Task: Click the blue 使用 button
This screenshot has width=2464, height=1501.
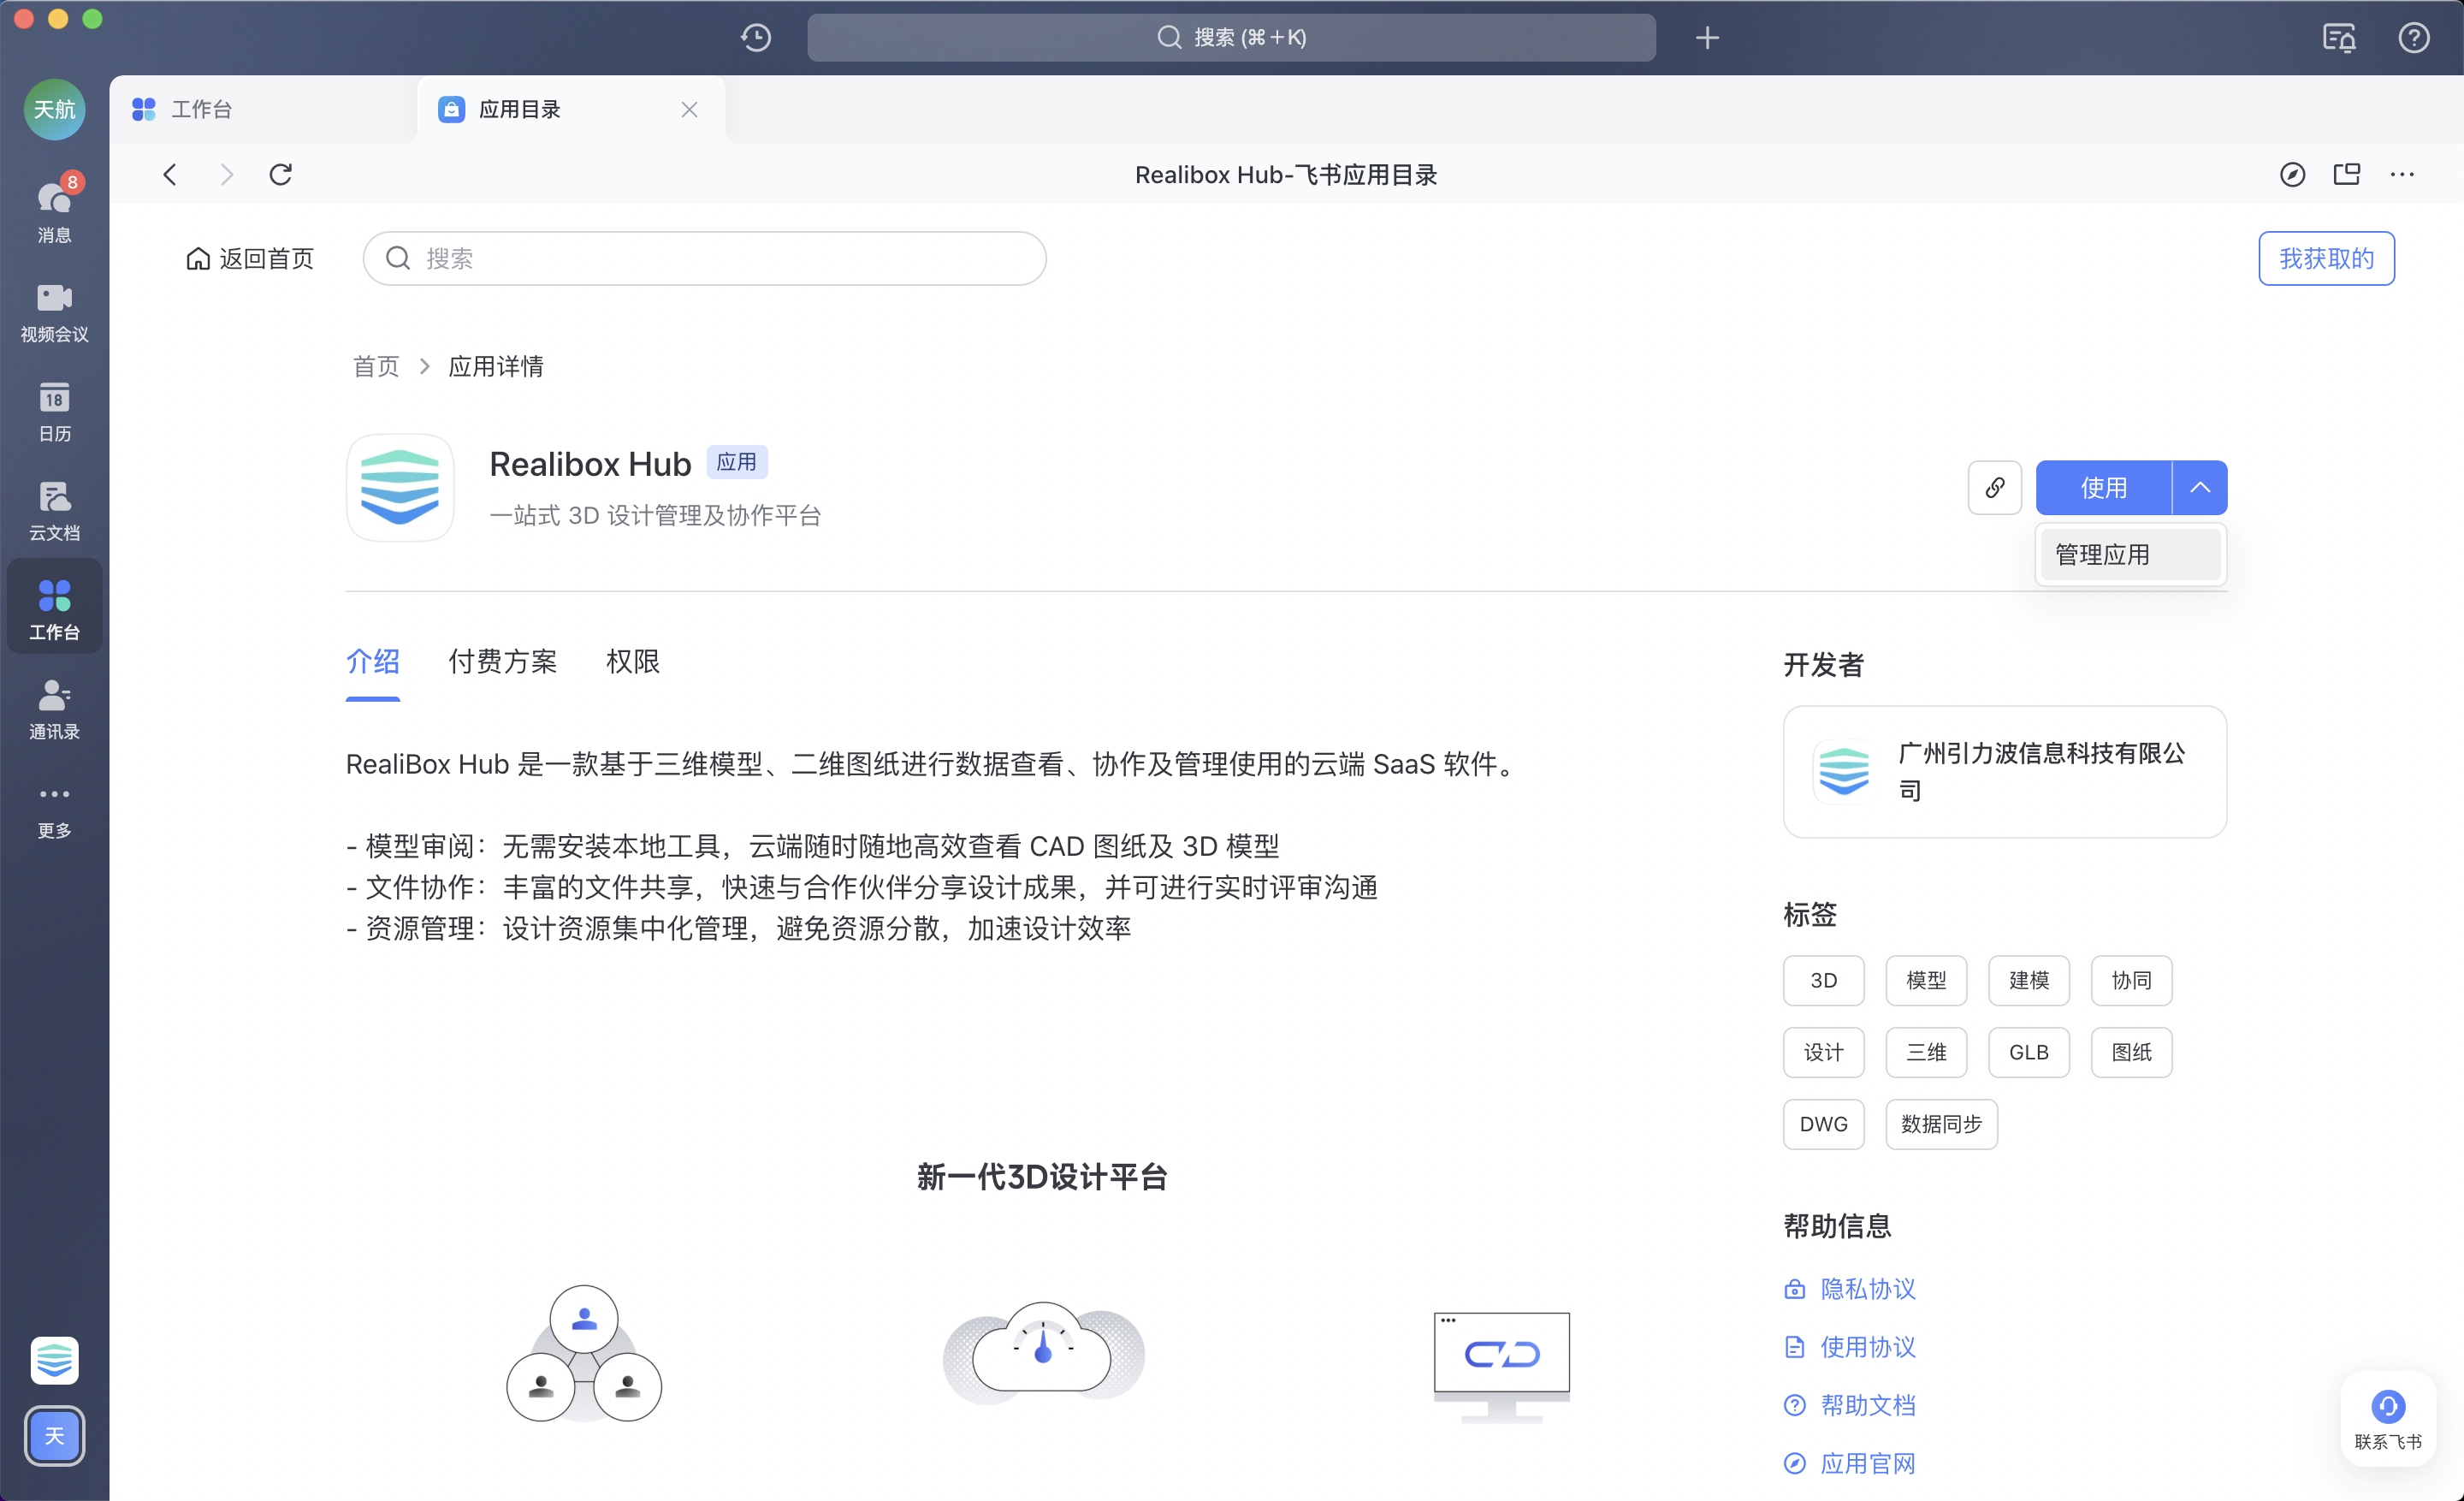Action: point(2103,487)
